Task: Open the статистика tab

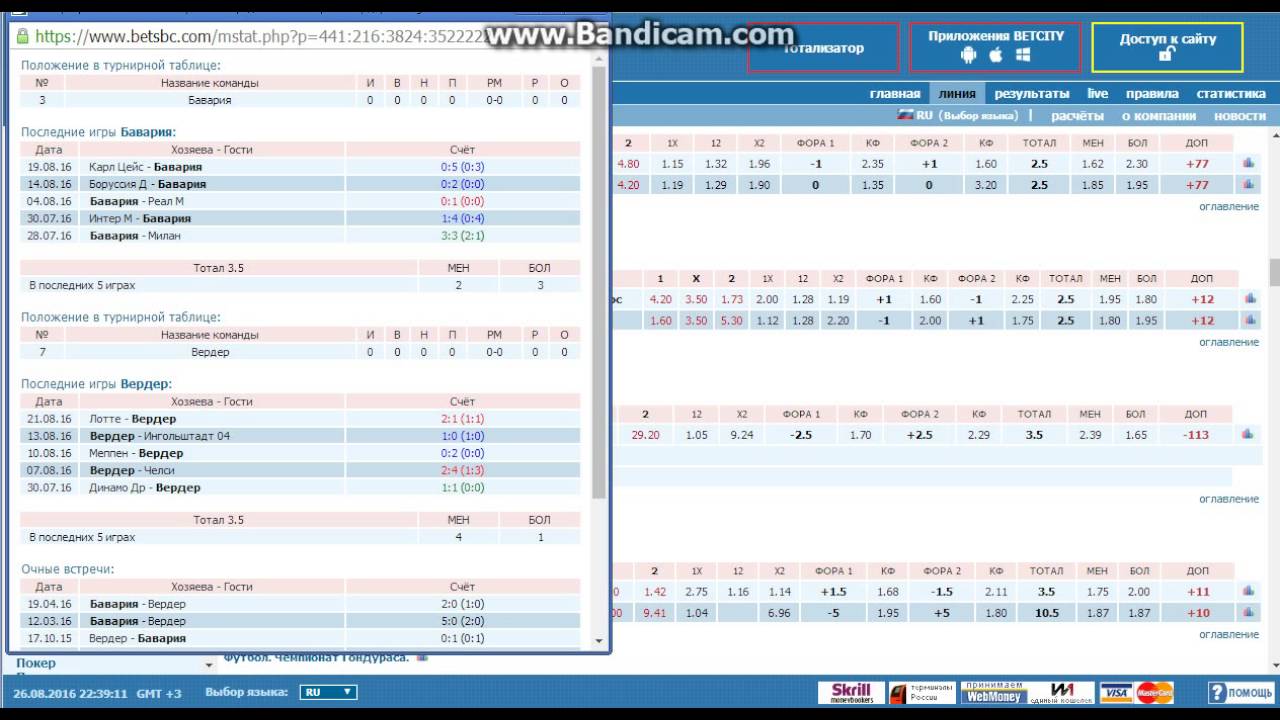Action: [x=1231, y=93]
